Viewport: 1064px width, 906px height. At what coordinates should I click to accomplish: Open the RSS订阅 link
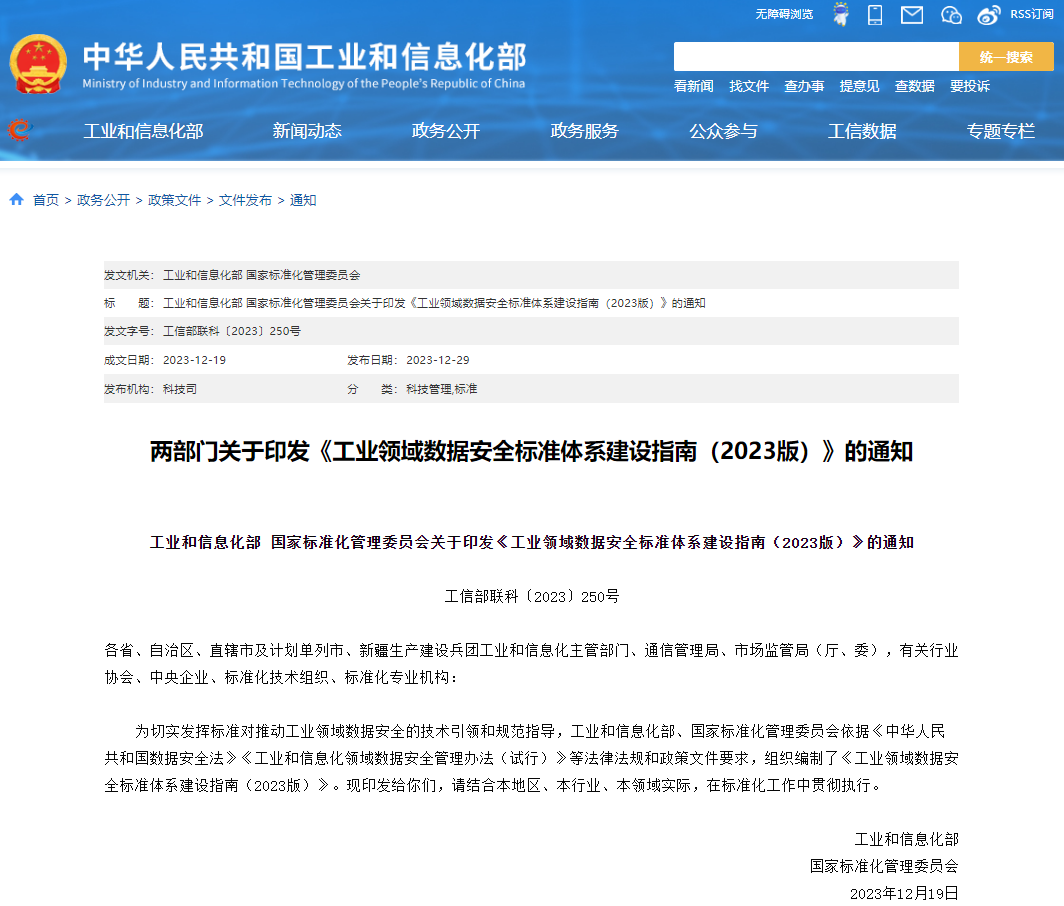[1031, 14]
